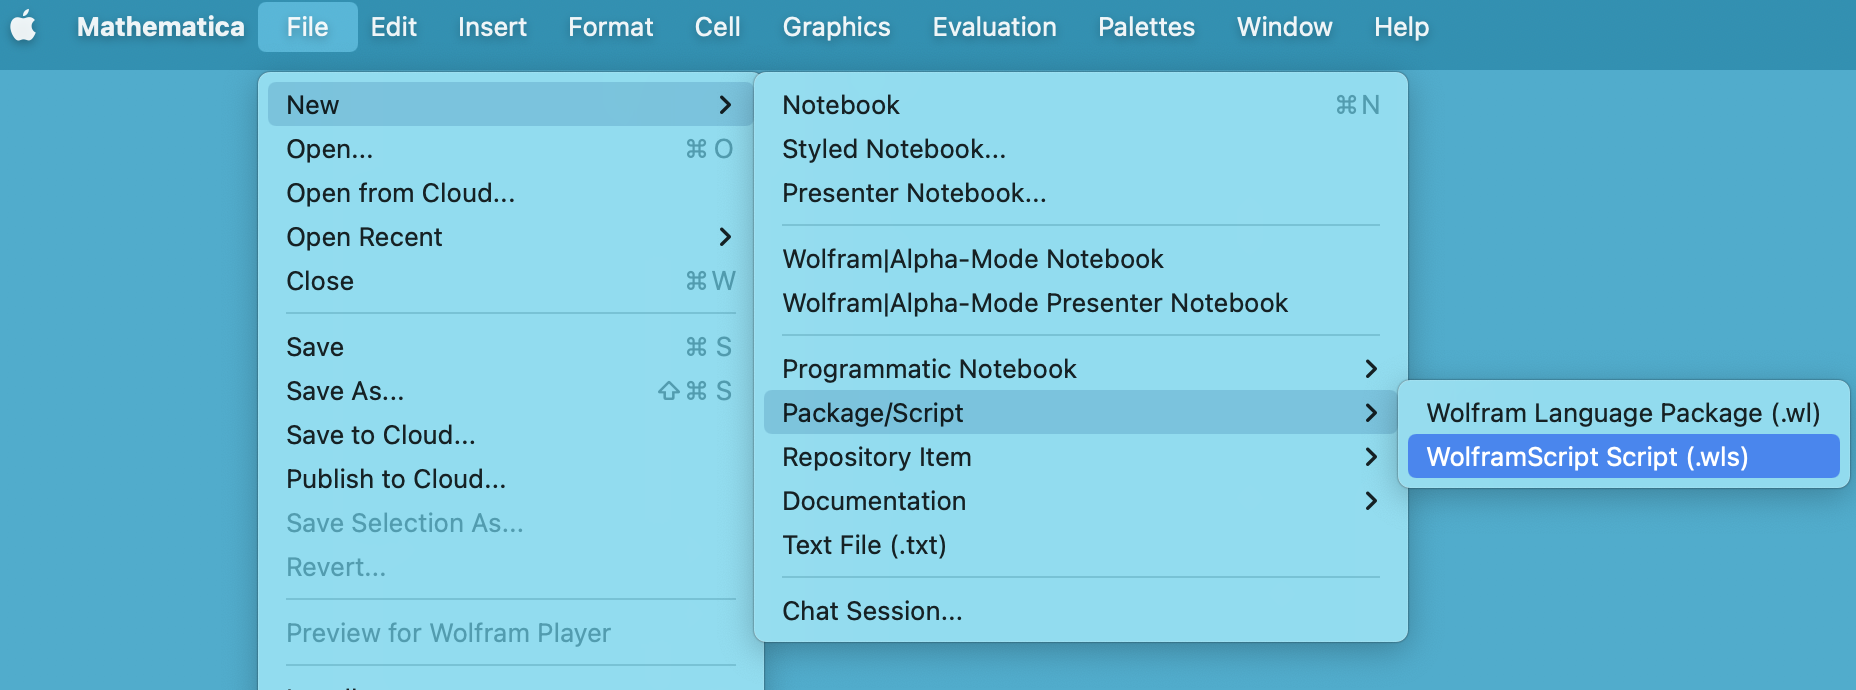Open the Edit menu
The width and height of the screenshot is (1856, 690).
[393, 27]
